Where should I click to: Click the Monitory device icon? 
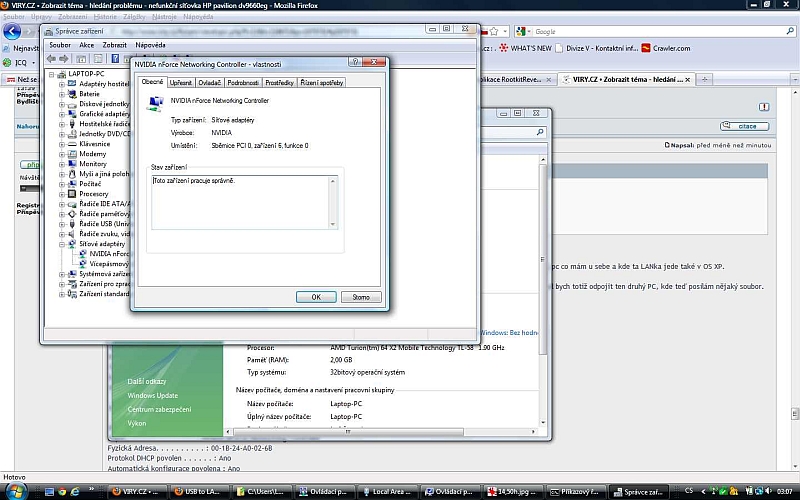point(72,164)
